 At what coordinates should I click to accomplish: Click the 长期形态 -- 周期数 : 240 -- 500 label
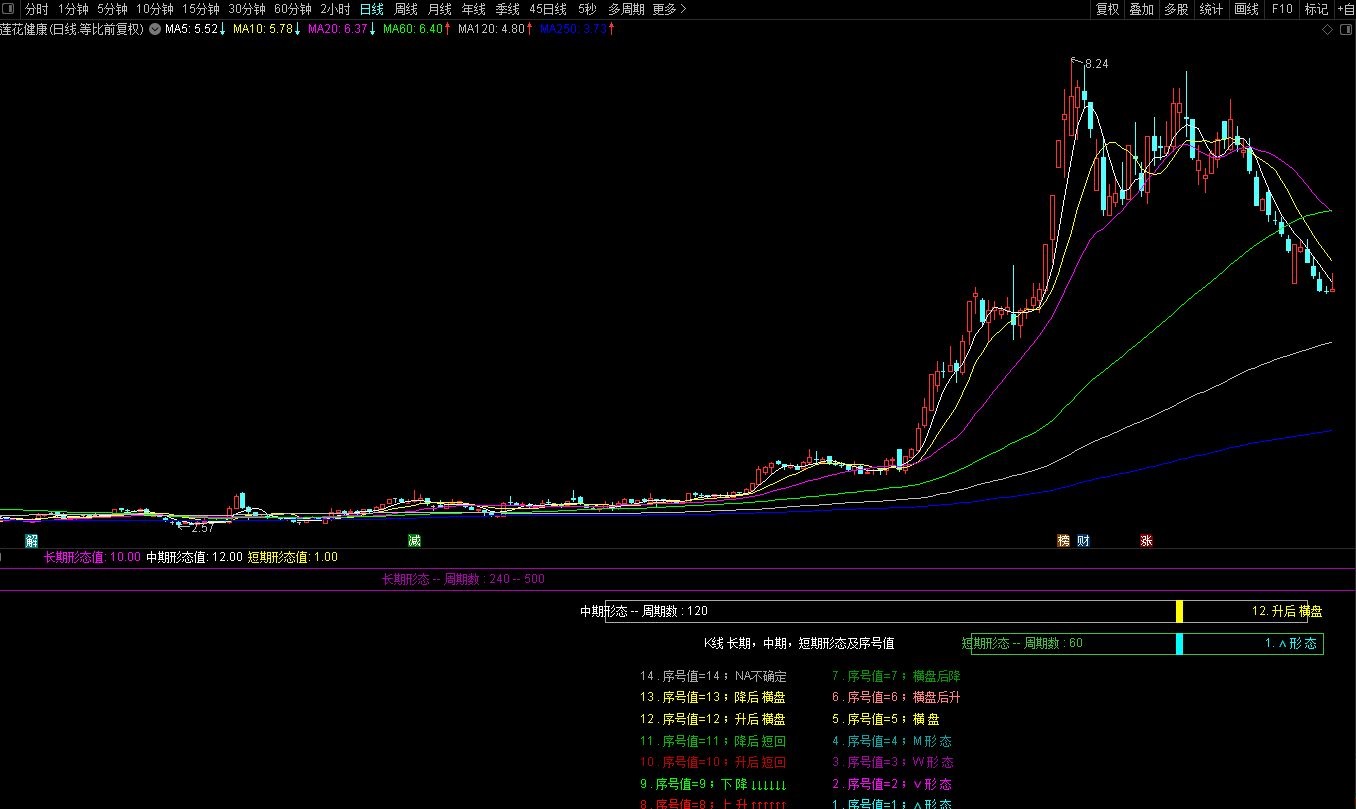pos(463,579)
